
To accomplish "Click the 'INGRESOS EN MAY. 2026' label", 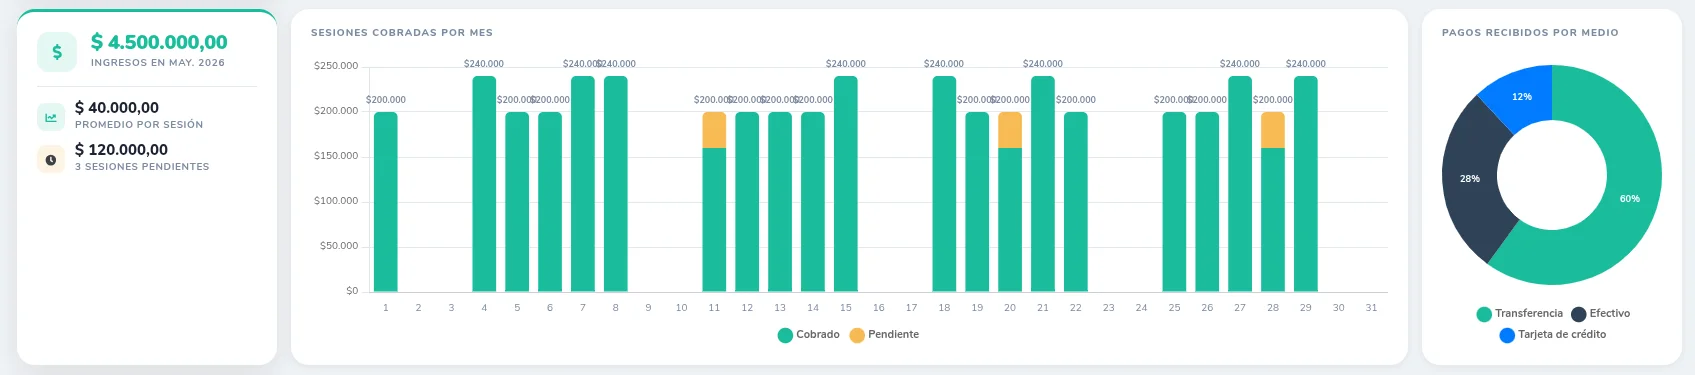I will click(158, 63).
